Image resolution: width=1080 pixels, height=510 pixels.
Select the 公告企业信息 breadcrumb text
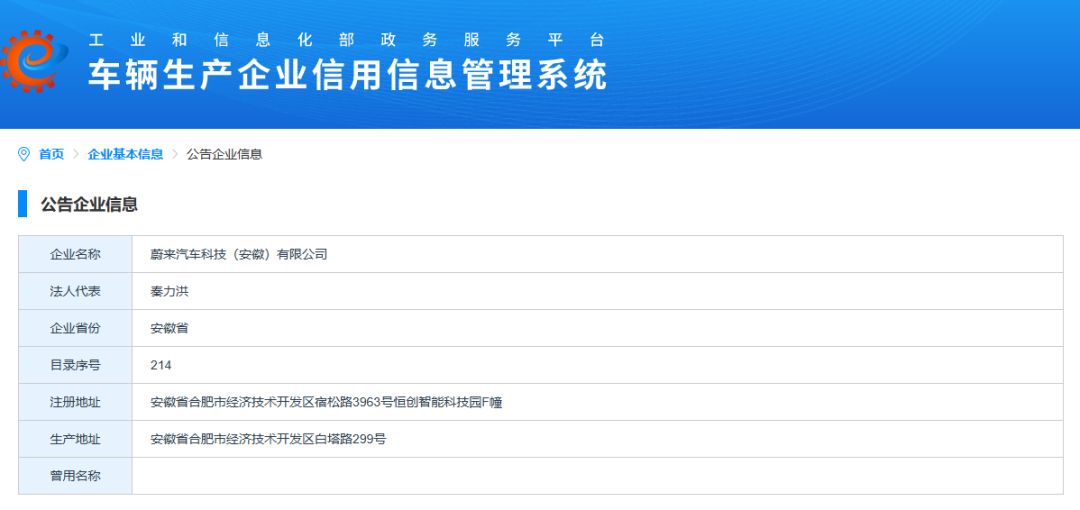click(x=225, y=154)
